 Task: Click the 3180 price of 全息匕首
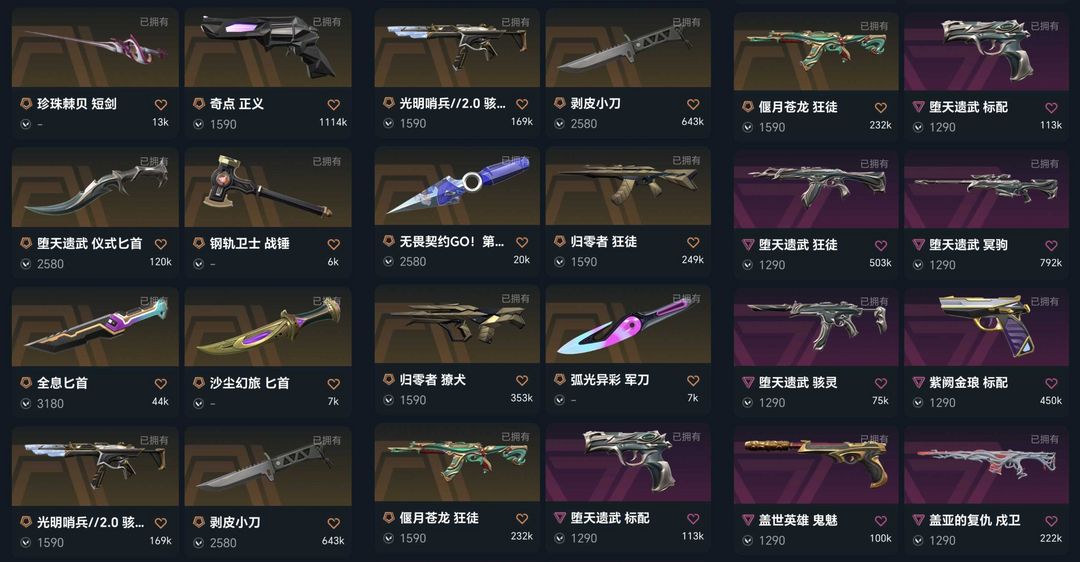50,404
